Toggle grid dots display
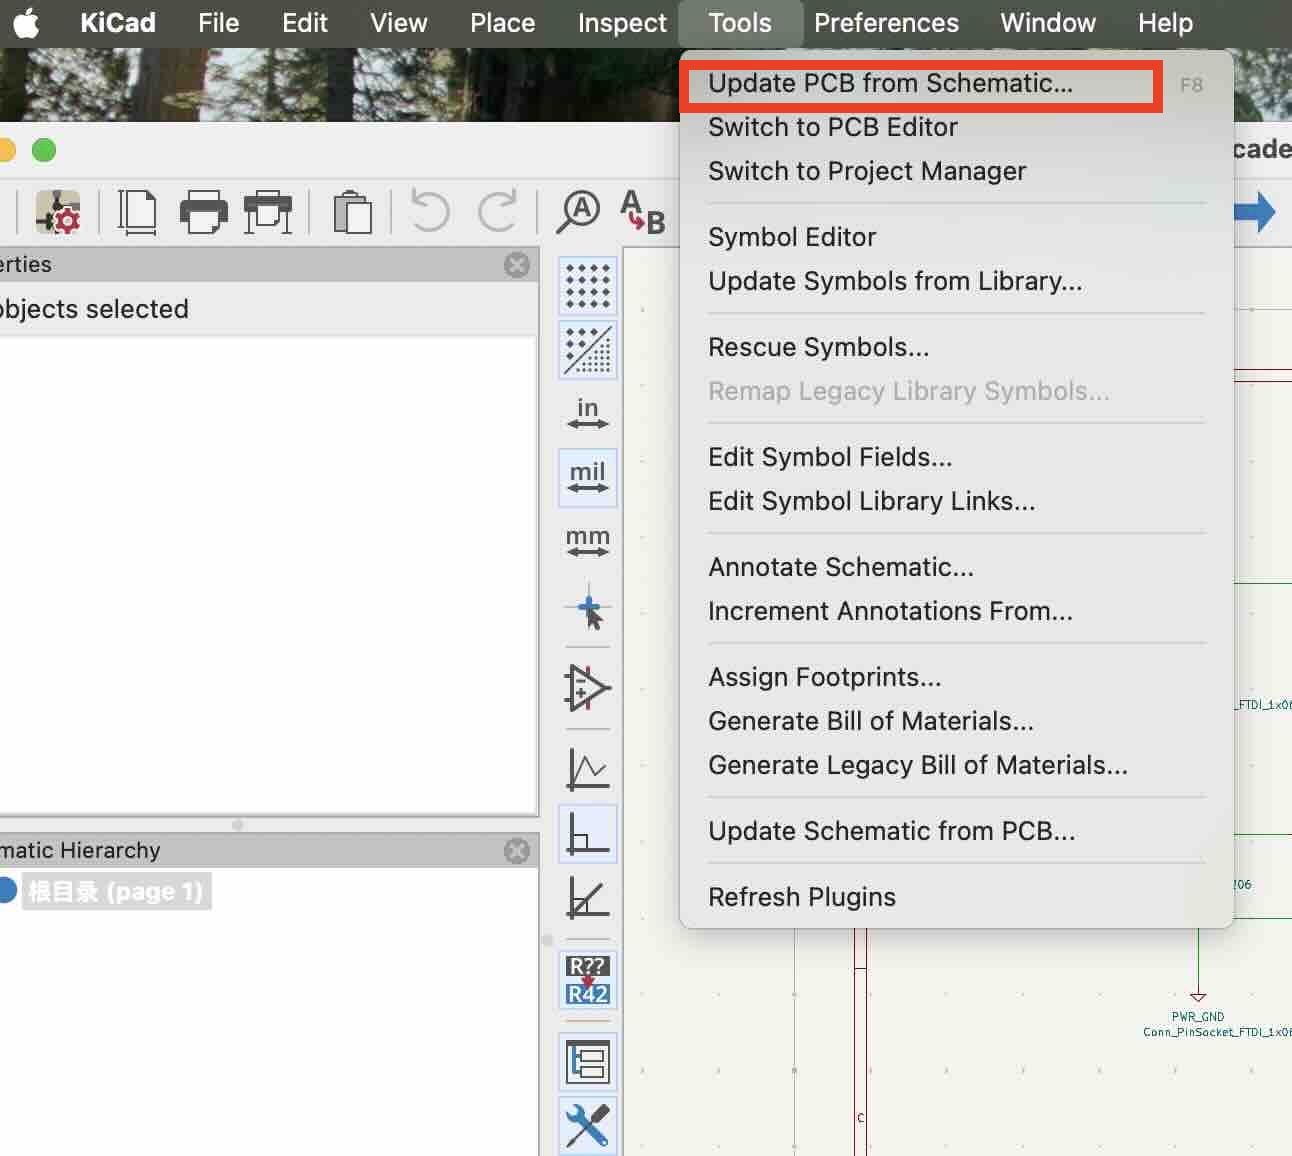Screen dimensions: 1292x1156 (x=588, y=286)
